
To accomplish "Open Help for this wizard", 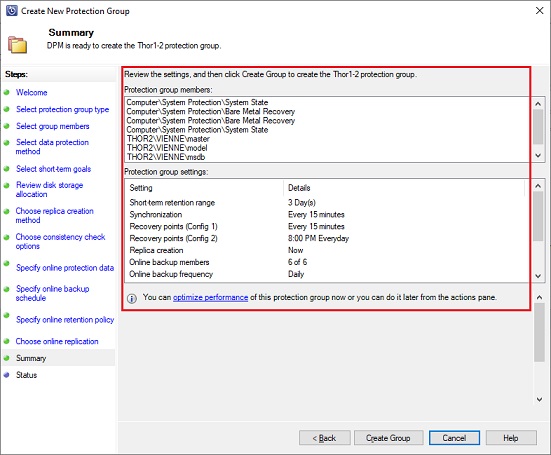I will click(511, 438).
